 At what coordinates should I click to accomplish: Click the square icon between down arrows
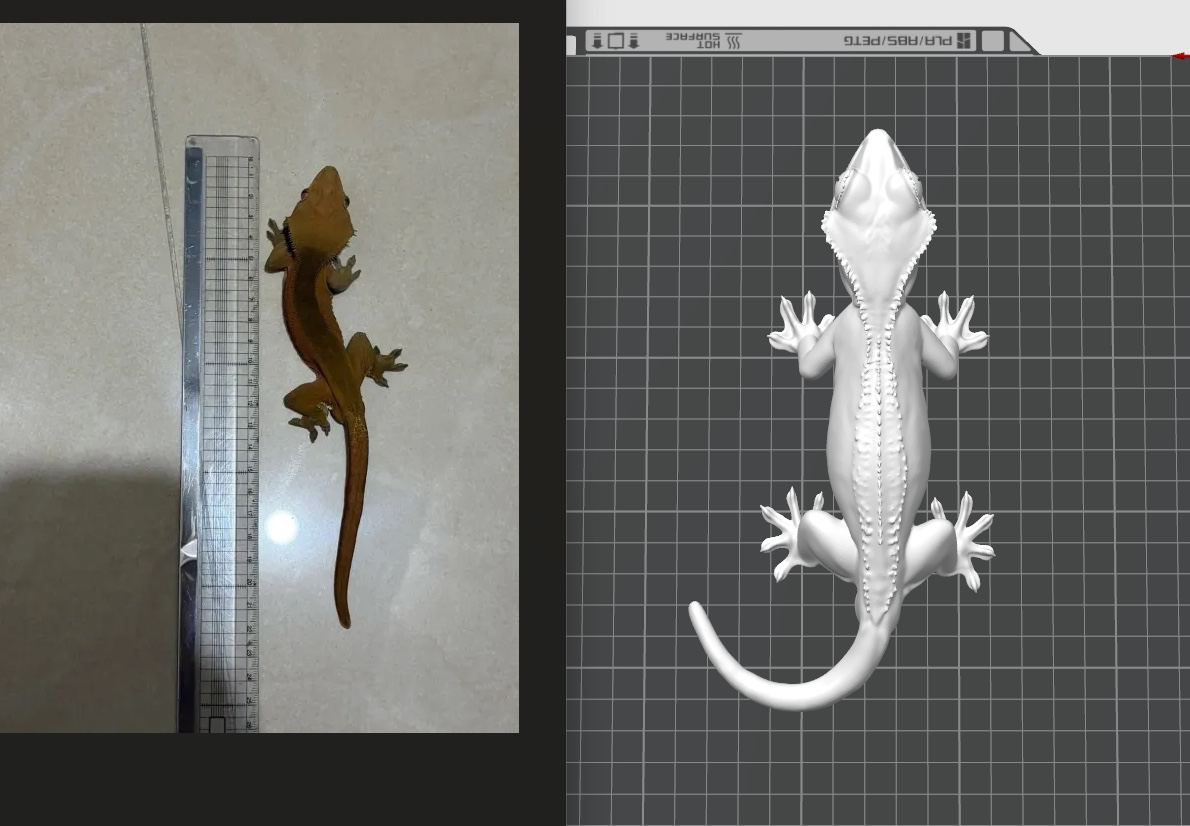tap(616, 41)
